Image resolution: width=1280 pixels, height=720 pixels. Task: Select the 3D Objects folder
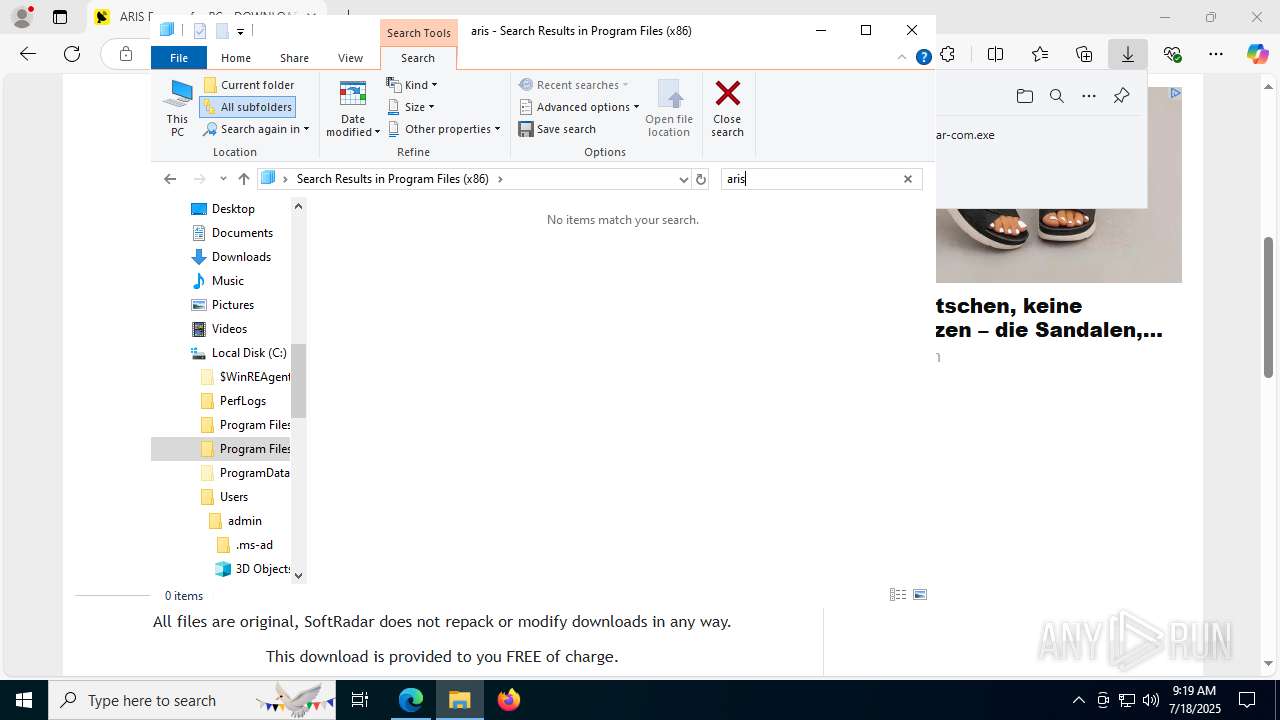(263, 569)
